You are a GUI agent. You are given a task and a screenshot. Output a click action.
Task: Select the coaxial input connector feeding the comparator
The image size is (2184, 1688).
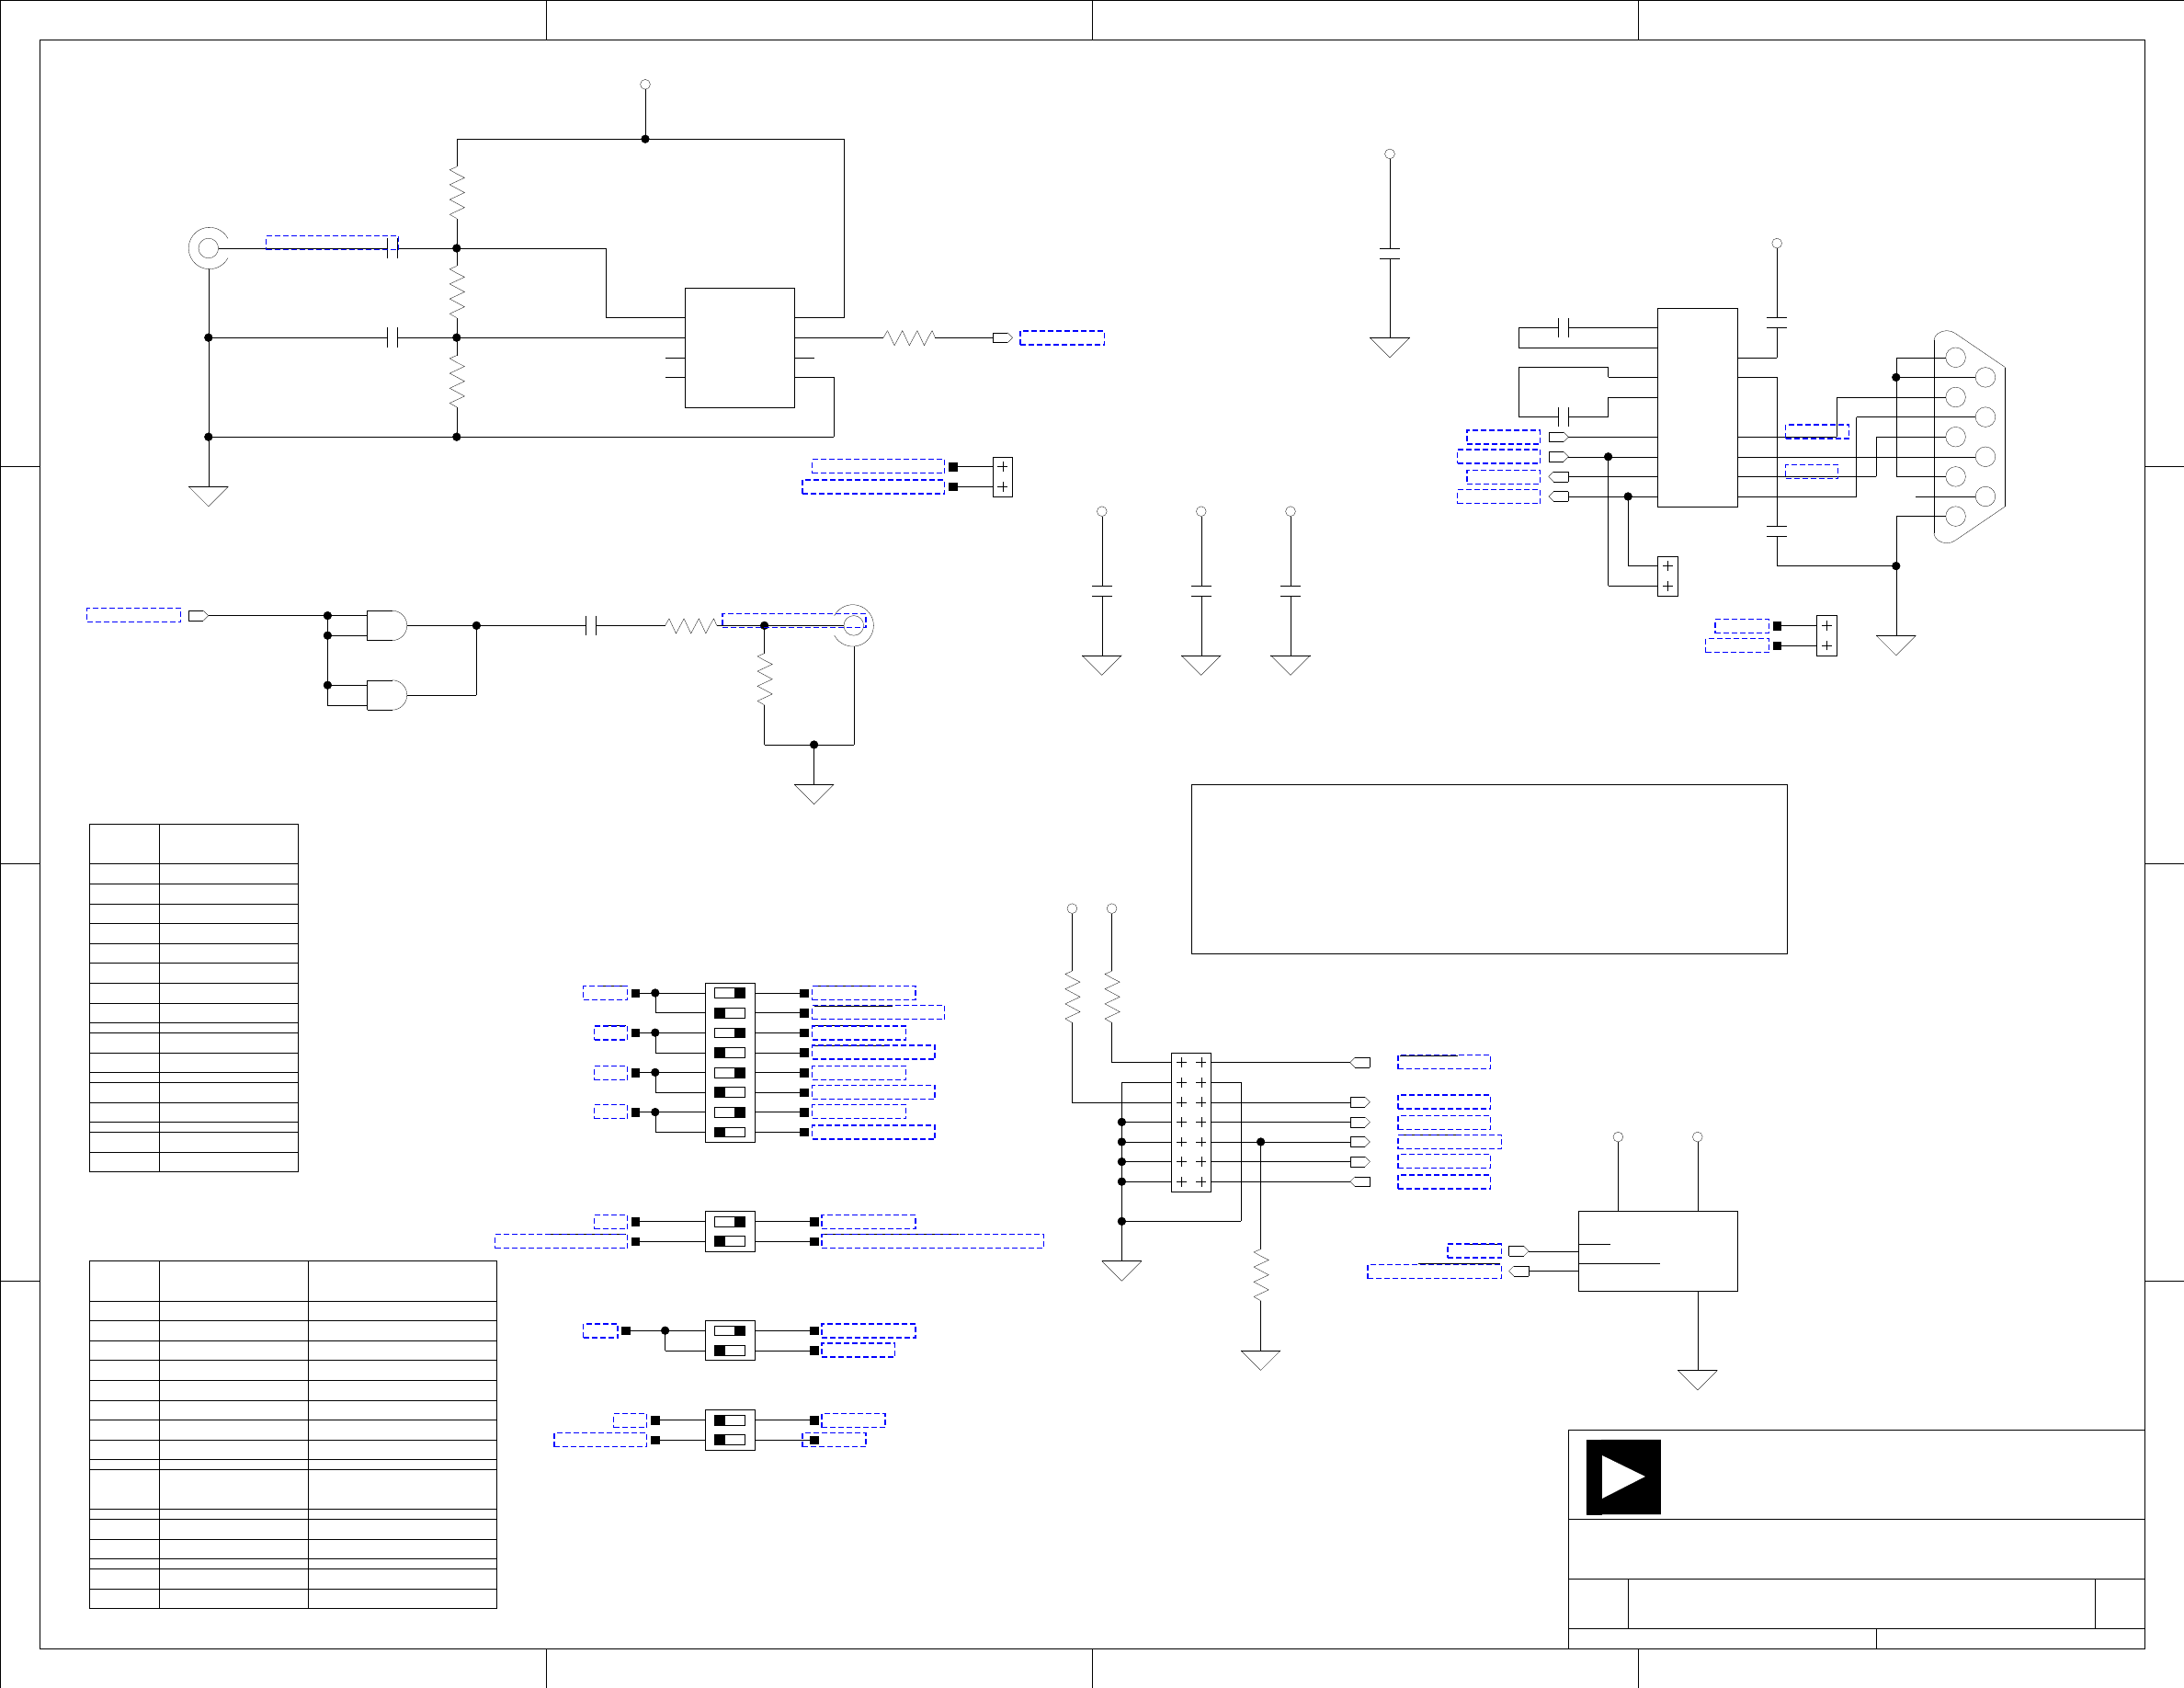click(x=208, y=248)
